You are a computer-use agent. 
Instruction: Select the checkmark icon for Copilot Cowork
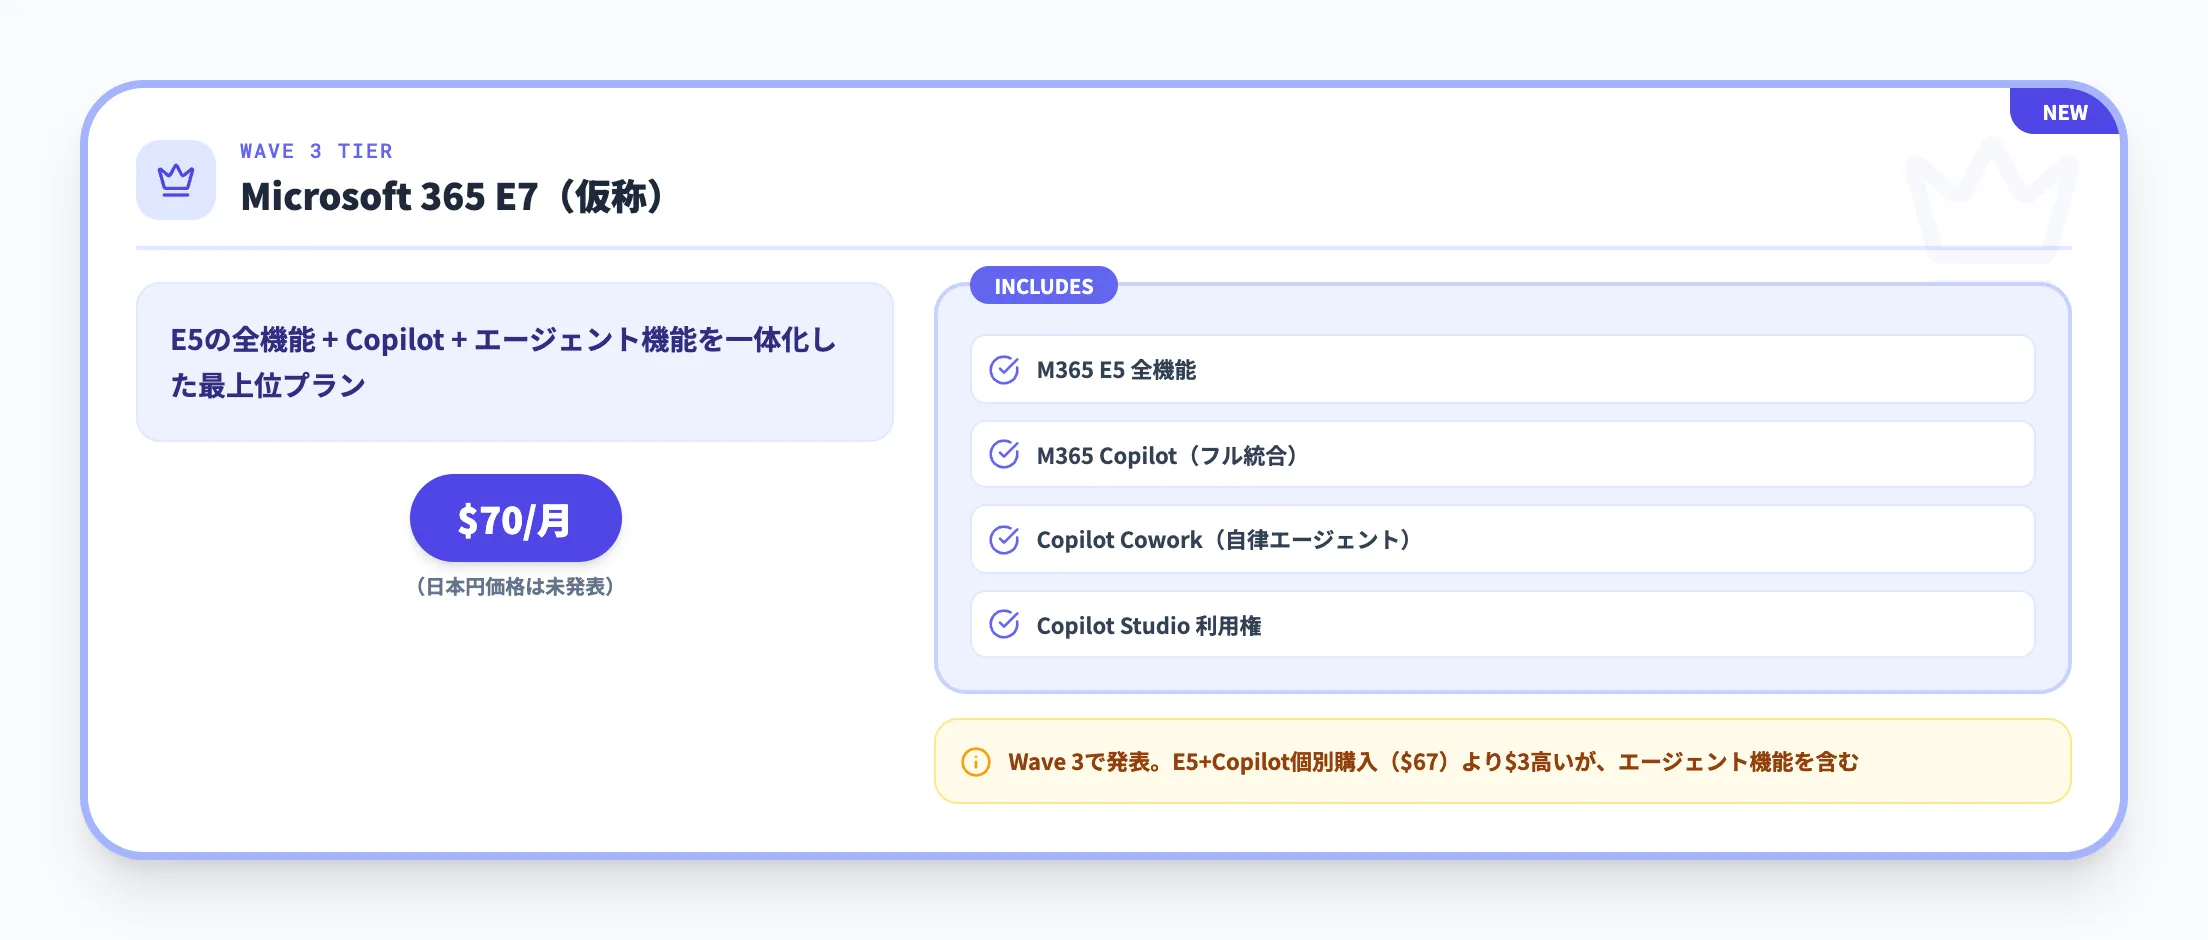click(1004, 539)
